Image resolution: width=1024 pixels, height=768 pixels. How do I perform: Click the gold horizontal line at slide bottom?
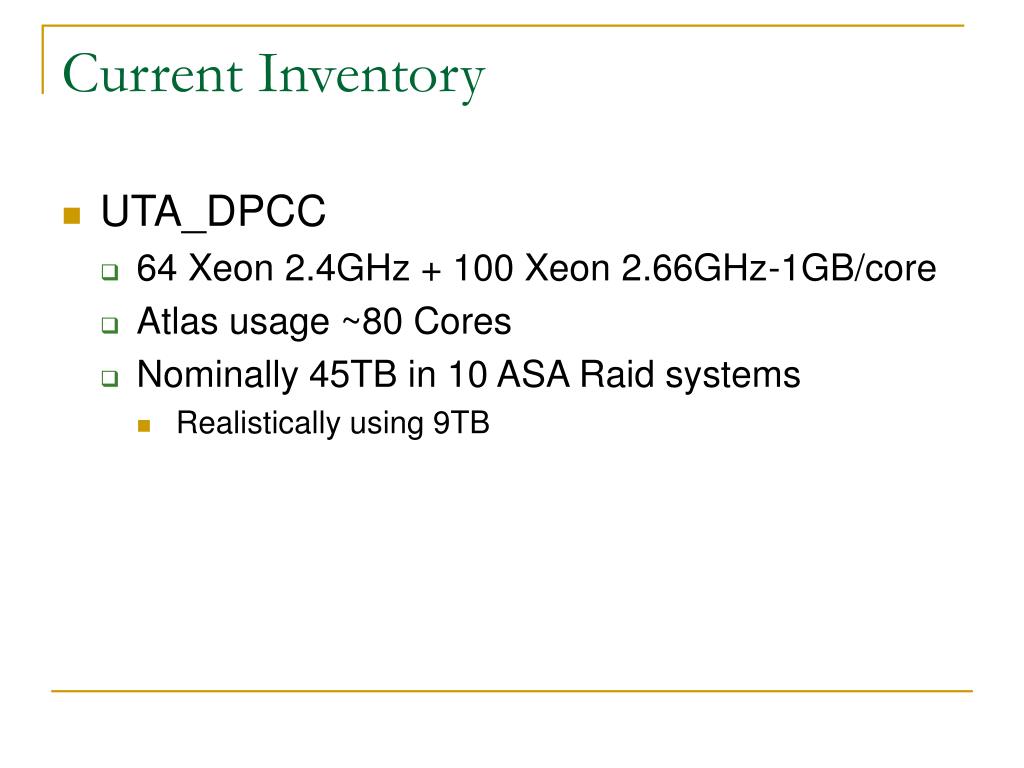tap(512, 690)
